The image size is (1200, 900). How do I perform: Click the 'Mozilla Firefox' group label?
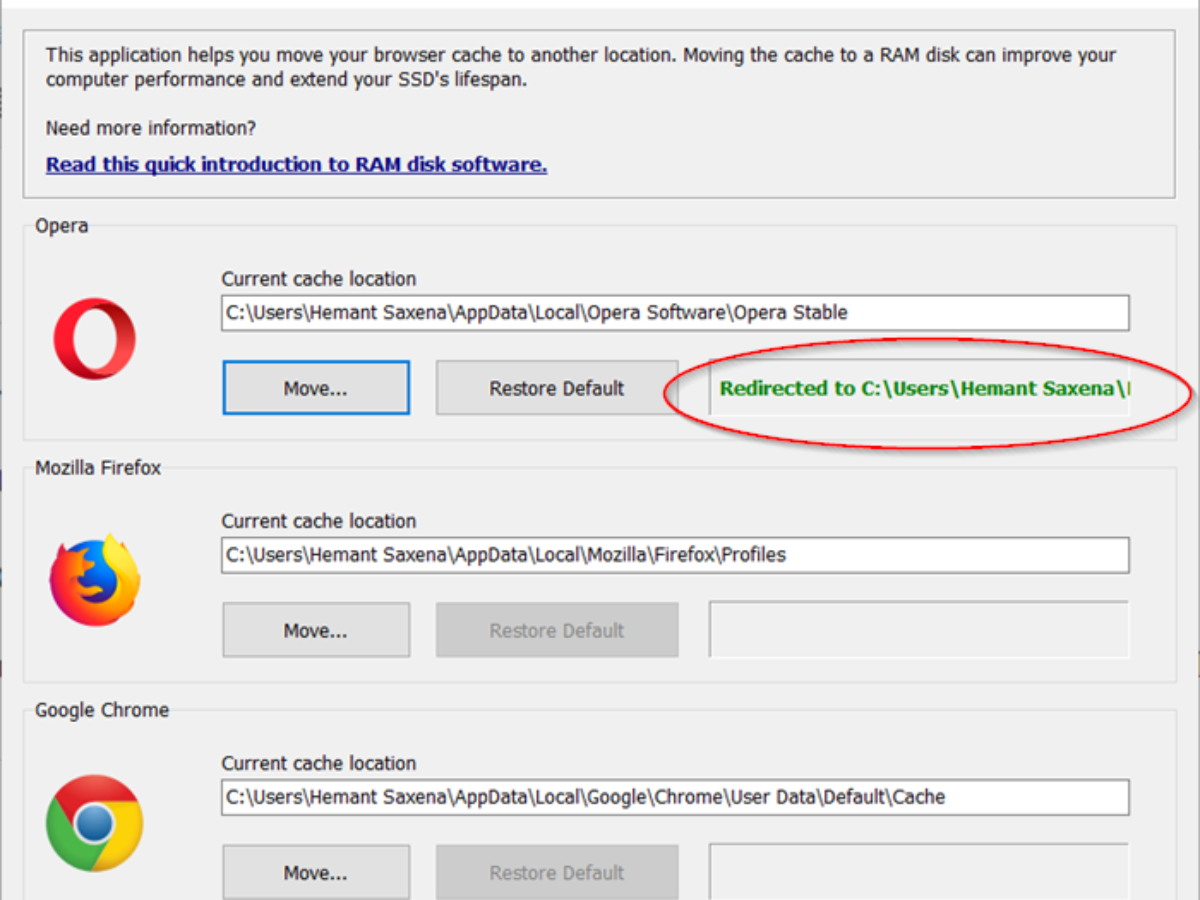pos(98,468)
